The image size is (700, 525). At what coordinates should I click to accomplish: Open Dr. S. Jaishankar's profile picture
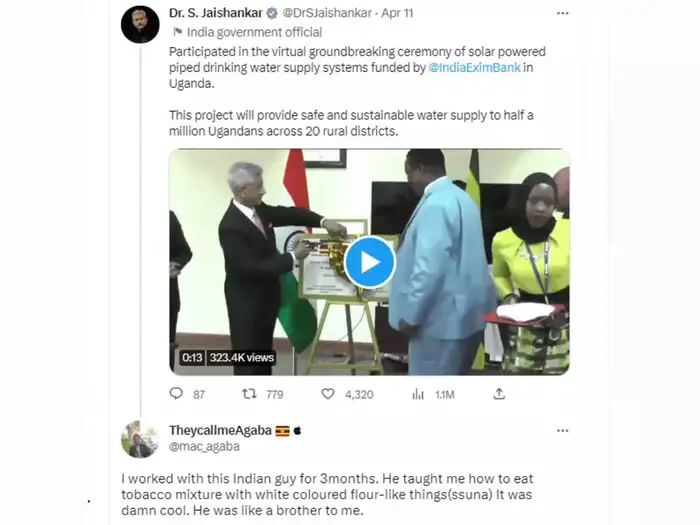[140, 24]
